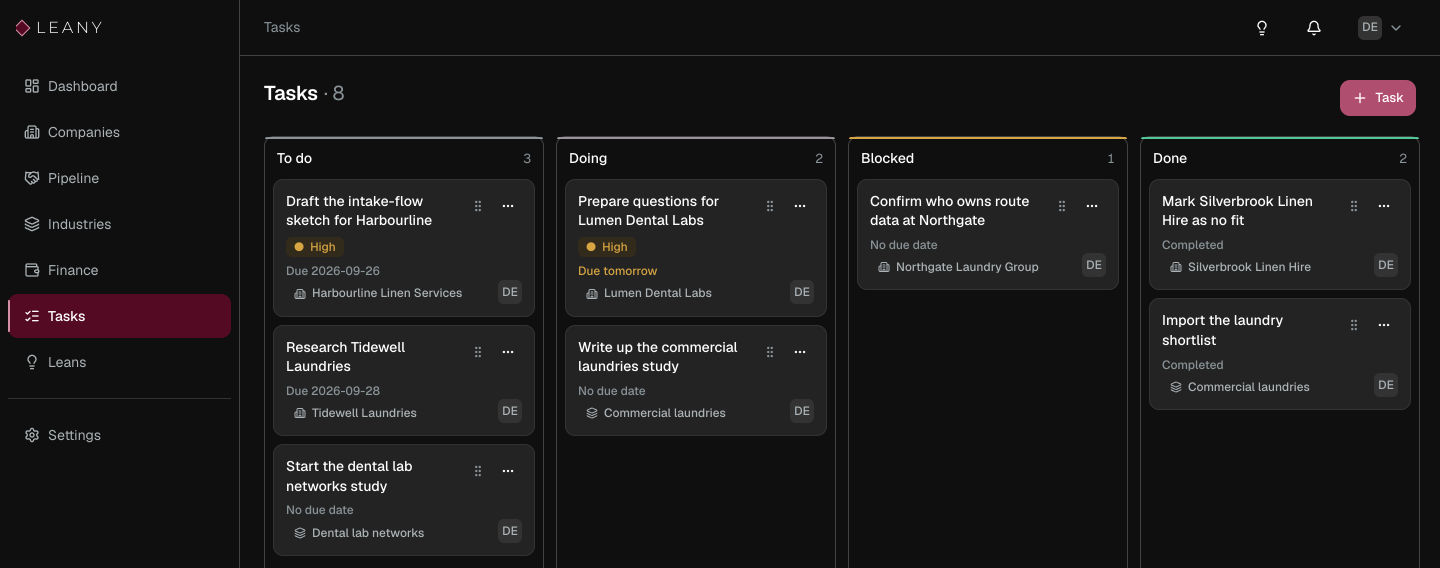
Task: Click the lightbulb icon in the top bar
Action: (1262, 28)
